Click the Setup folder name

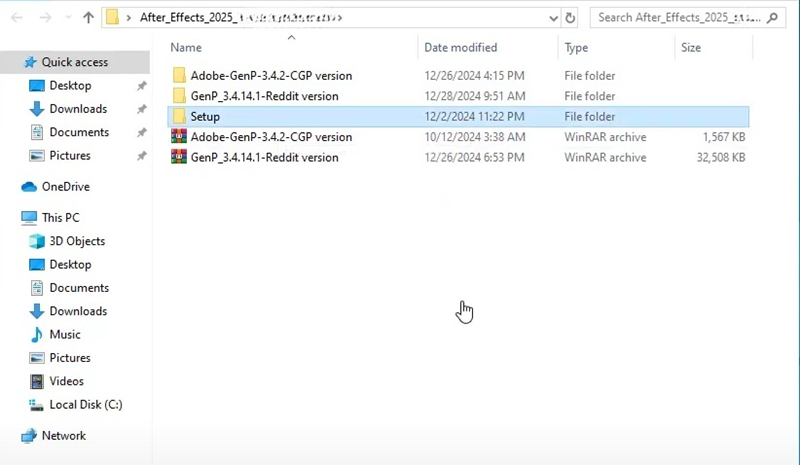(205, 116)
